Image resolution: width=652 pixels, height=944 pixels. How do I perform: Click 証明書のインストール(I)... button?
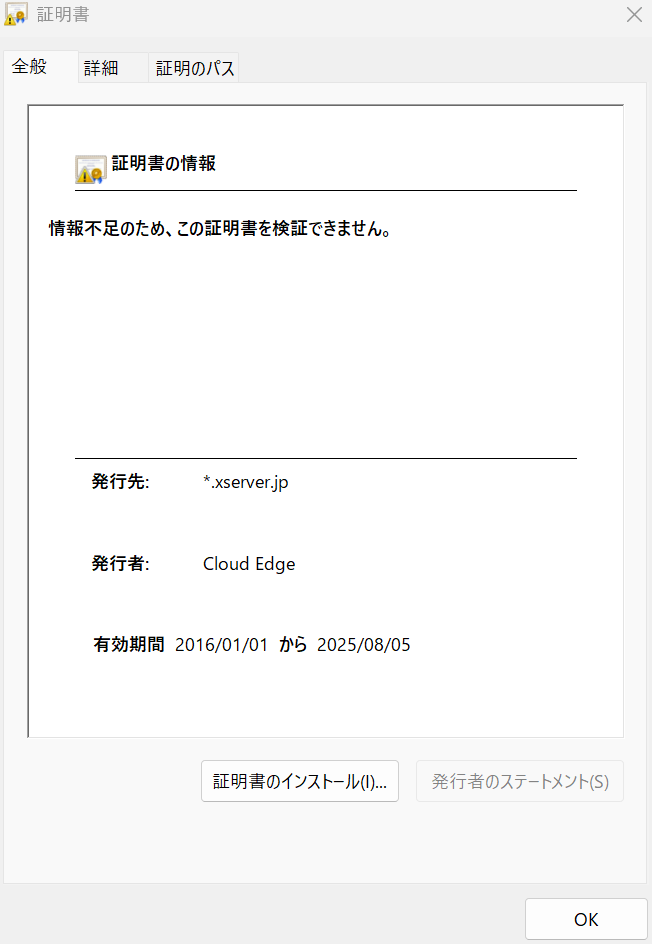coord(300,781)
